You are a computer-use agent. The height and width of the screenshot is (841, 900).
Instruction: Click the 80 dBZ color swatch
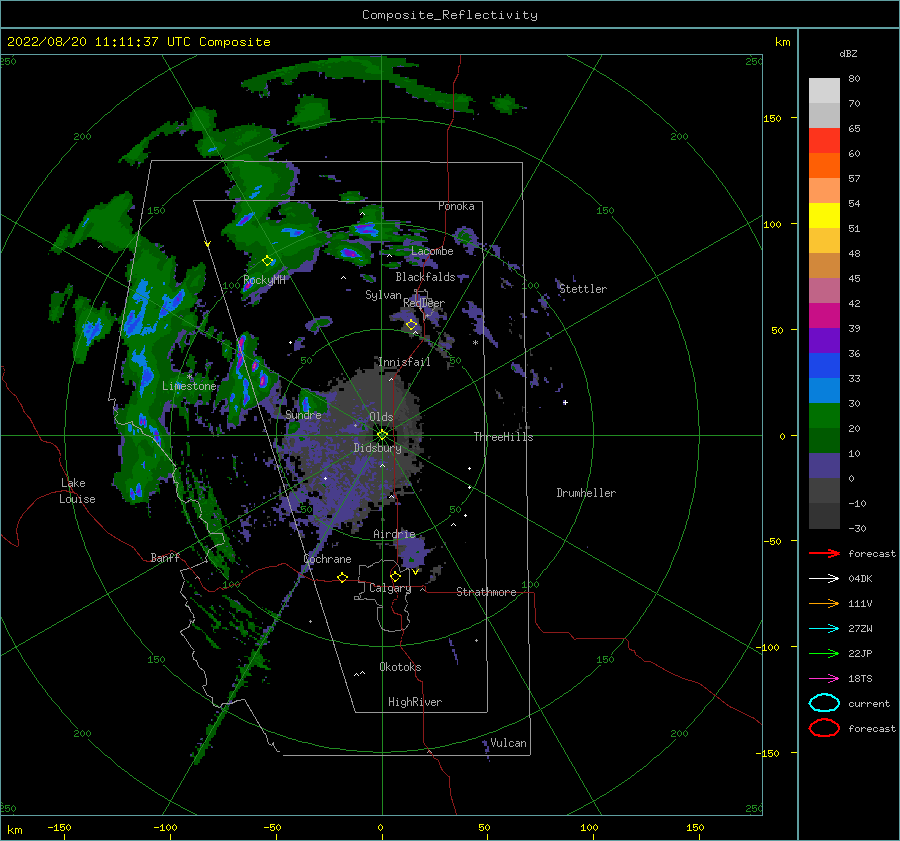coord(824,90)
